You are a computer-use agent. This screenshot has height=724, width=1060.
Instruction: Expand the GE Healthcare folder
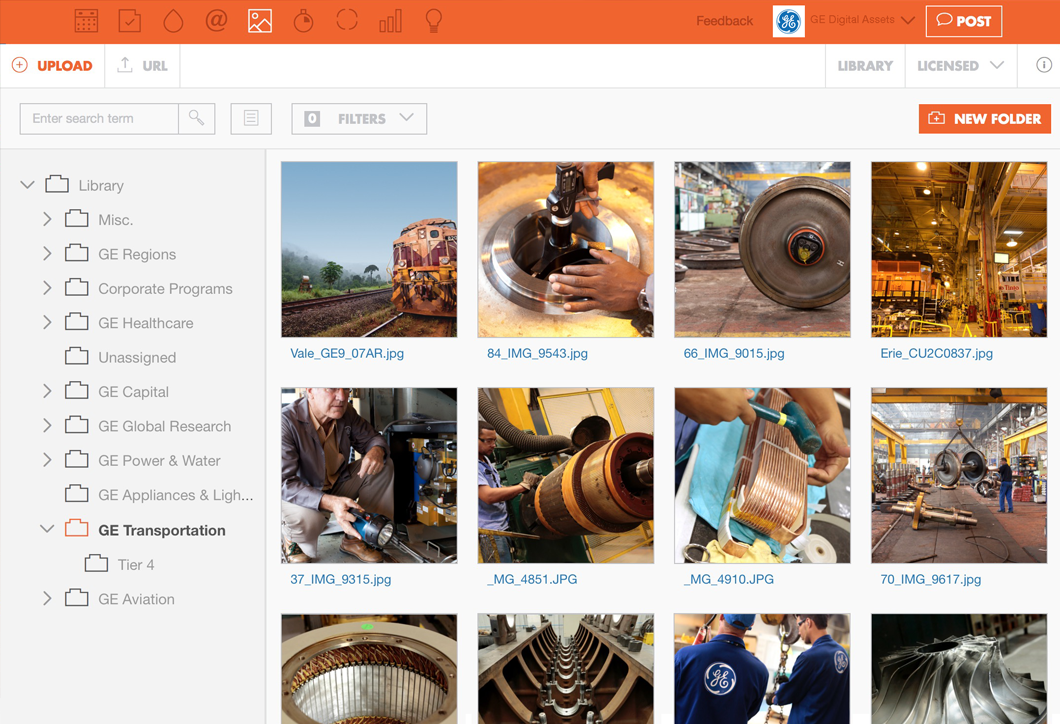(47, 322)
